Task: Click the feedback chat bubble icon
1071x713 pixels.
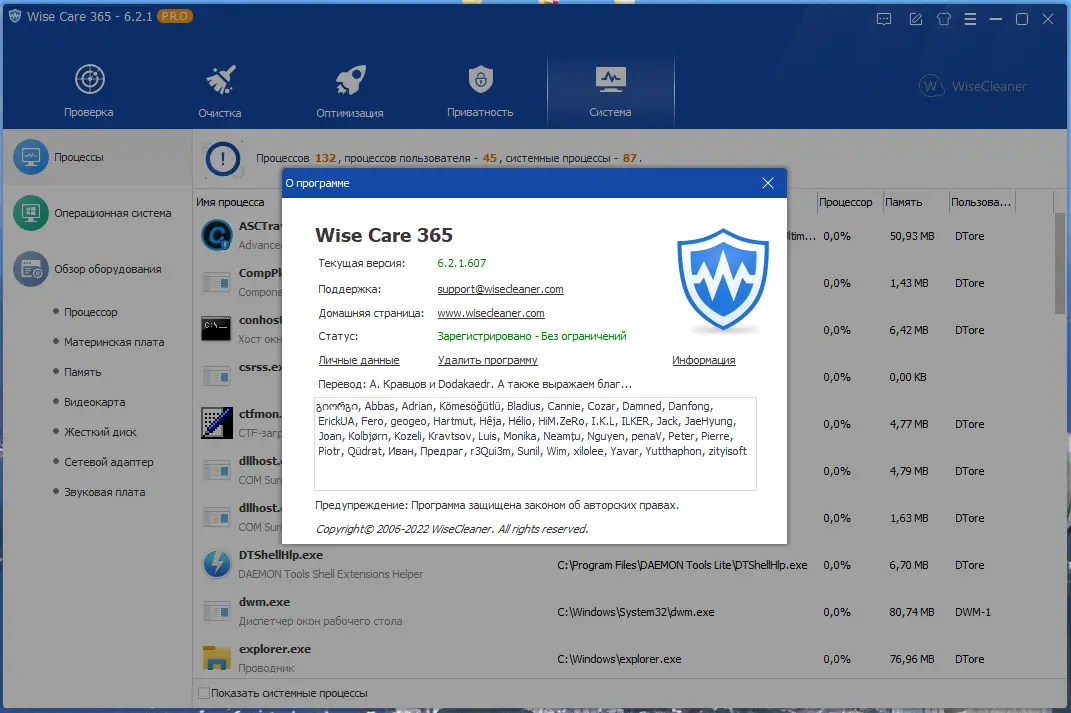Action: click(883, 18)
